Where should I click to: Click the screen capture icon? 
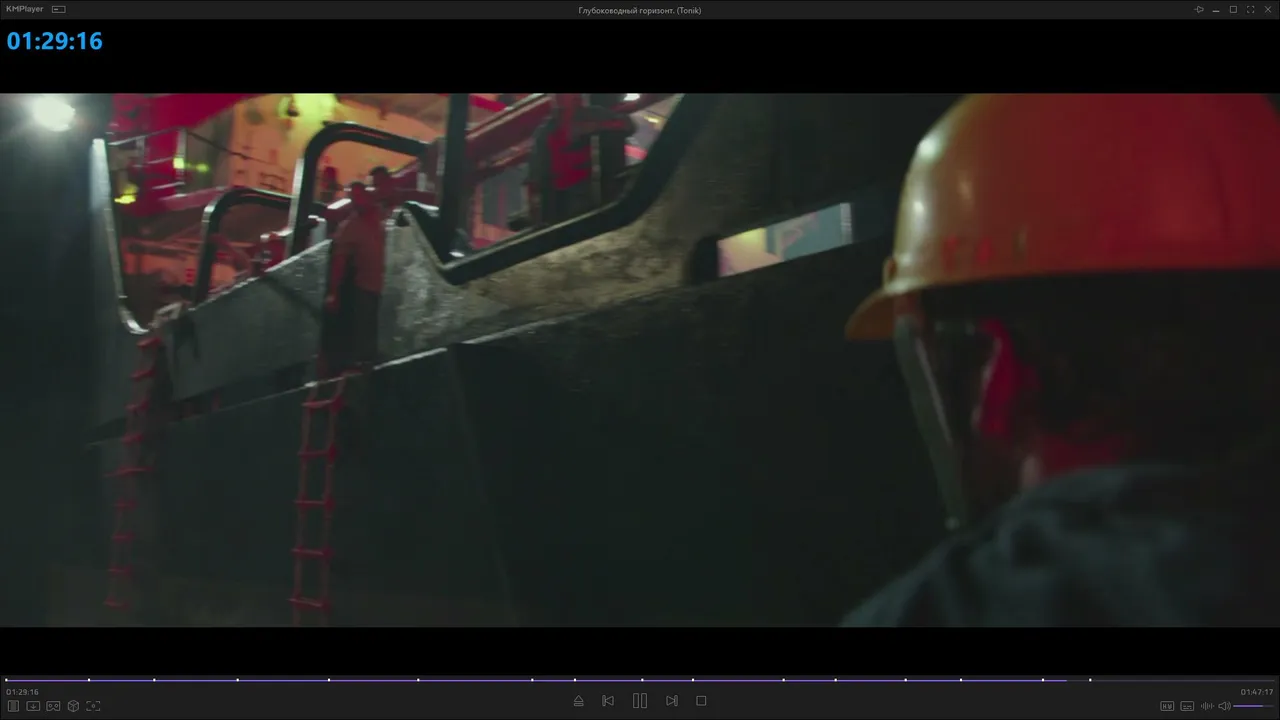pos(93,706)
